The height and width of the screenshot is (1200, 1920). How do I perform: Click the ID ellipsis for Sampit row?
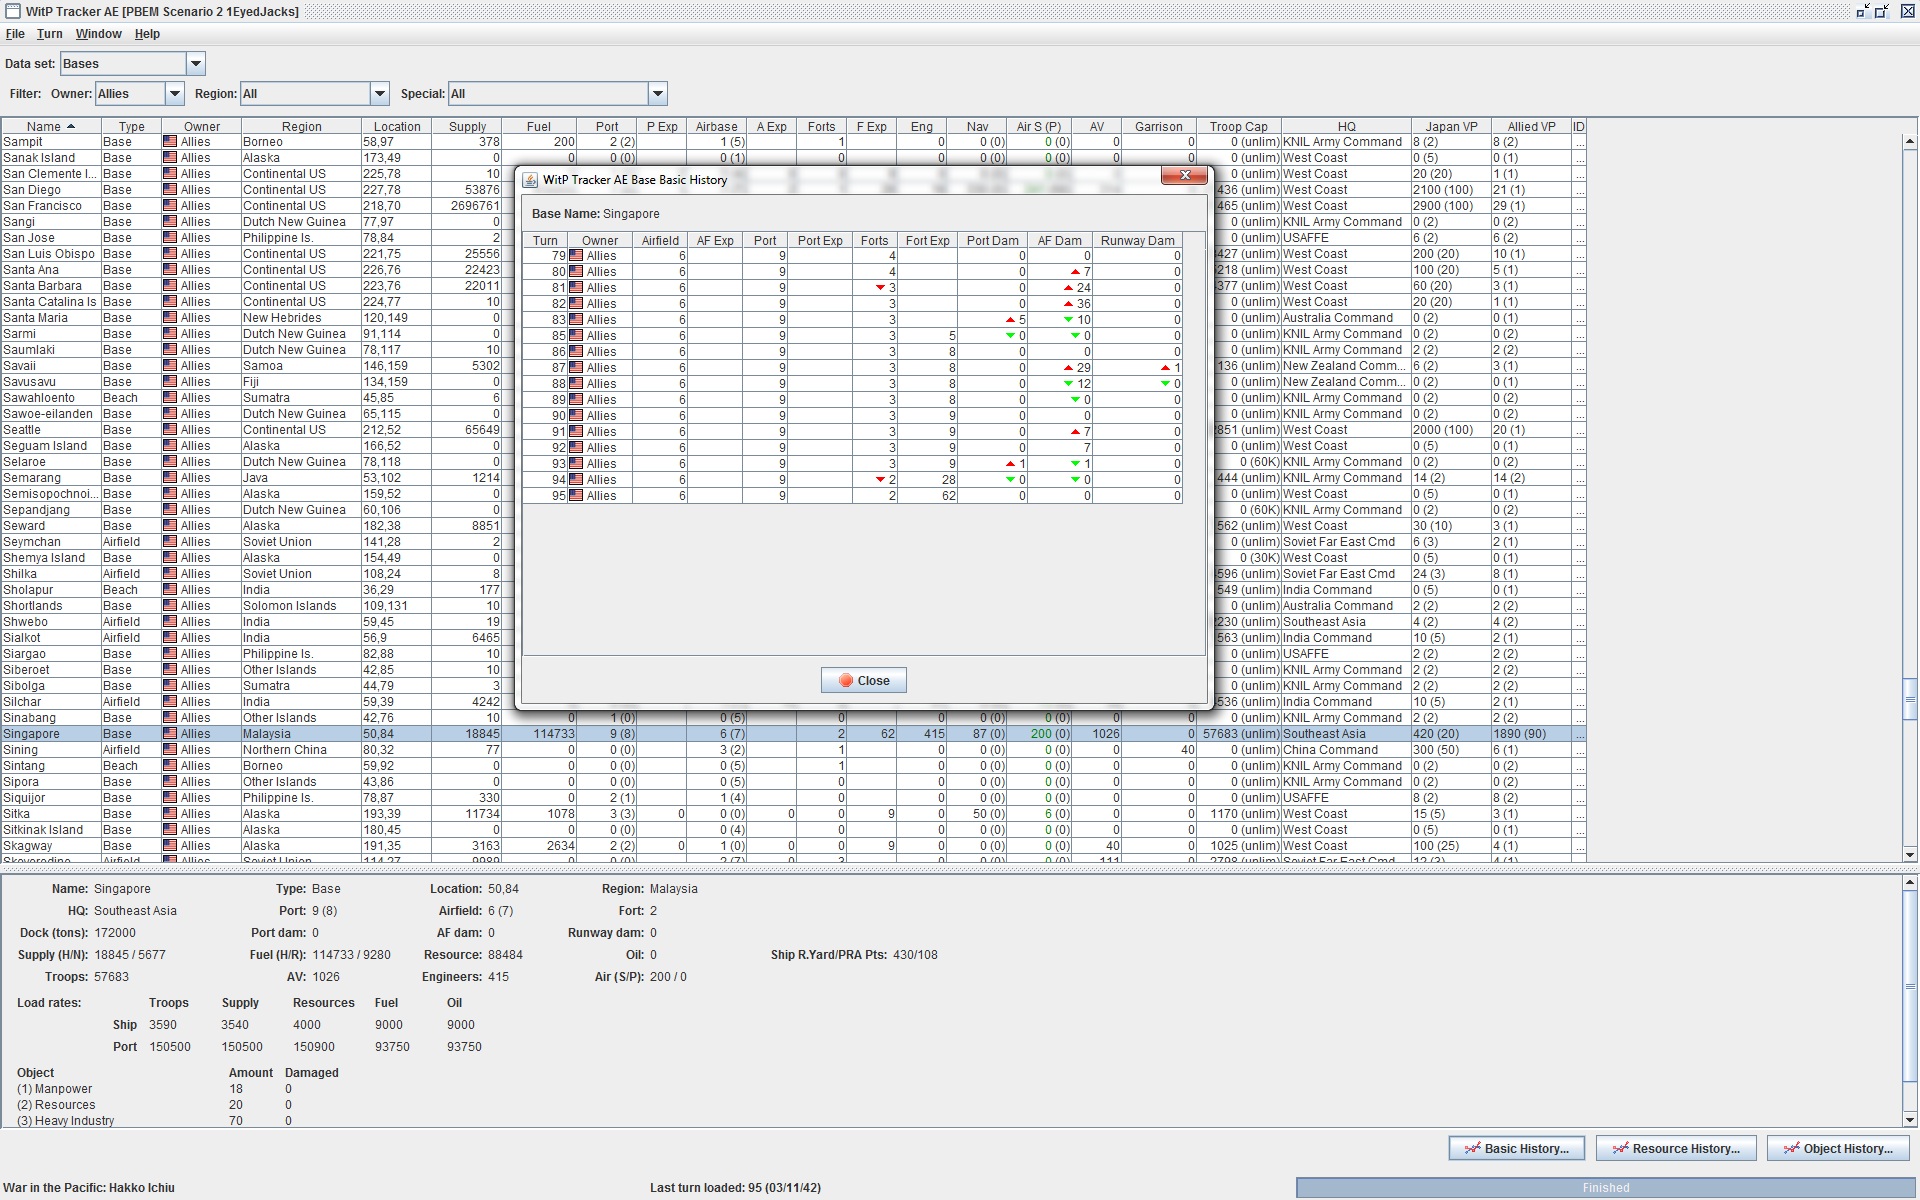pos(1579,142)
